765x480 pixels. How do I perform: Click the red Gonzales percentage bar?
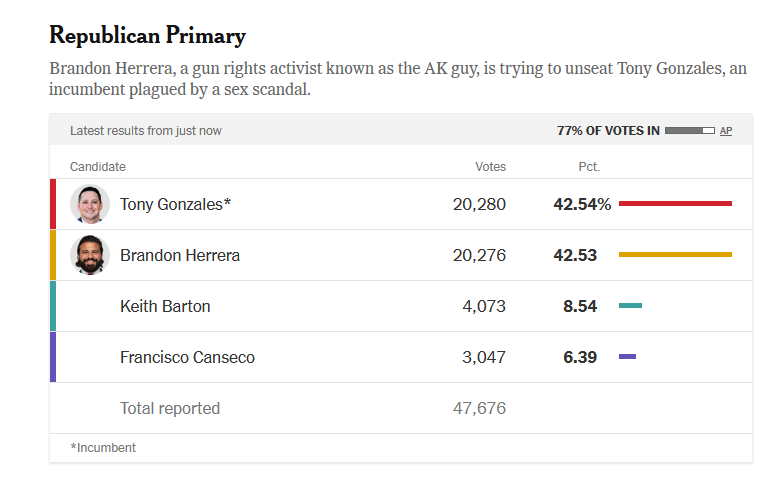click(675, 203)
